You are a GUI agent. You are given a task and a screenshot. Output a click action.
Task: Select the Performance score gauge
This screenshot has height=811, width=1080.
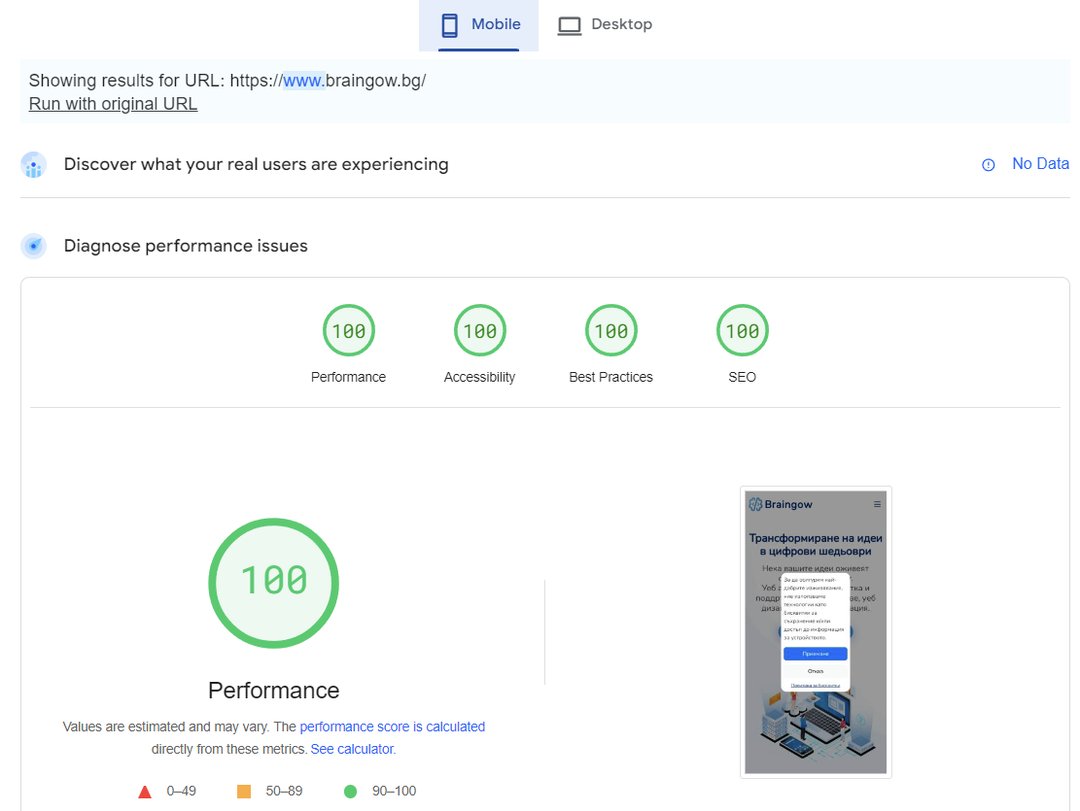click(348, 331)
